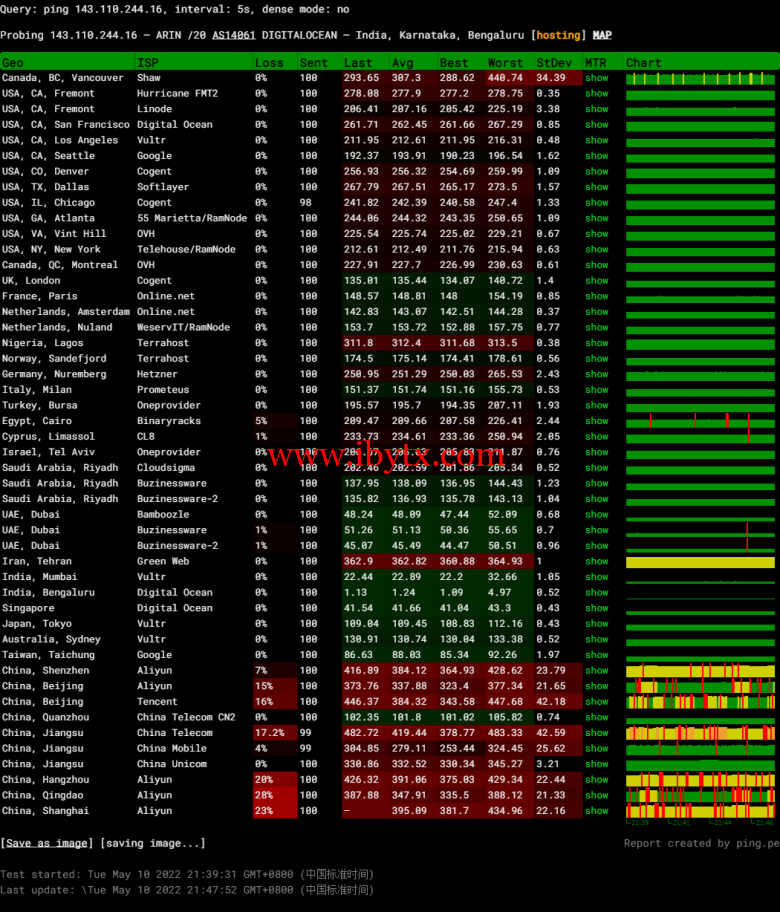Click the Avg column header
Viewport: 780px width, 912px height.
click(x=402, y=62)
